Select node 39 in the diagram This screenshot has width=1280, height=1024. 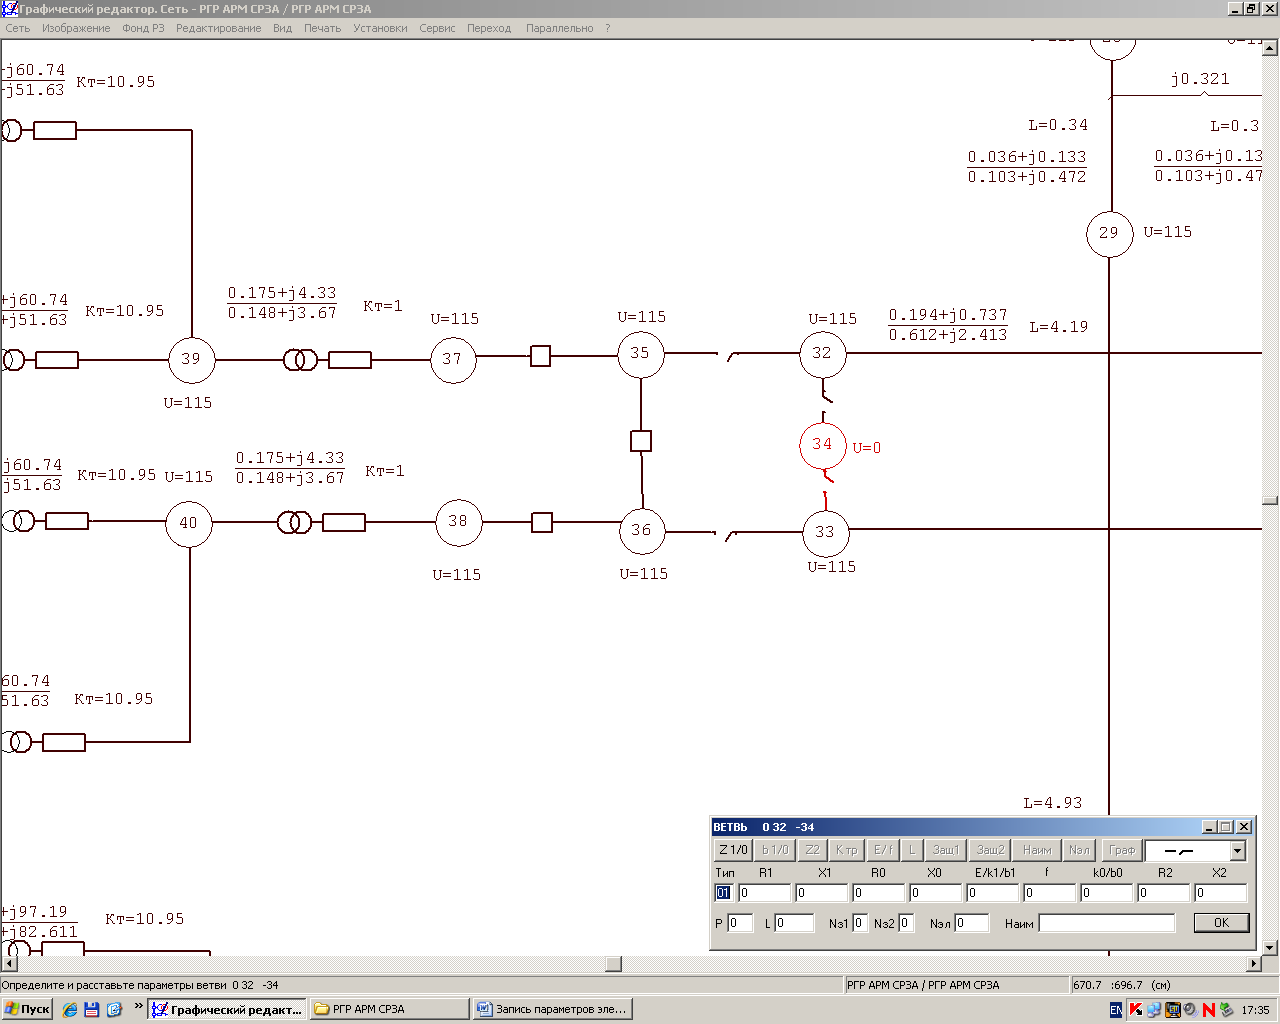click(x=191, y=359)
